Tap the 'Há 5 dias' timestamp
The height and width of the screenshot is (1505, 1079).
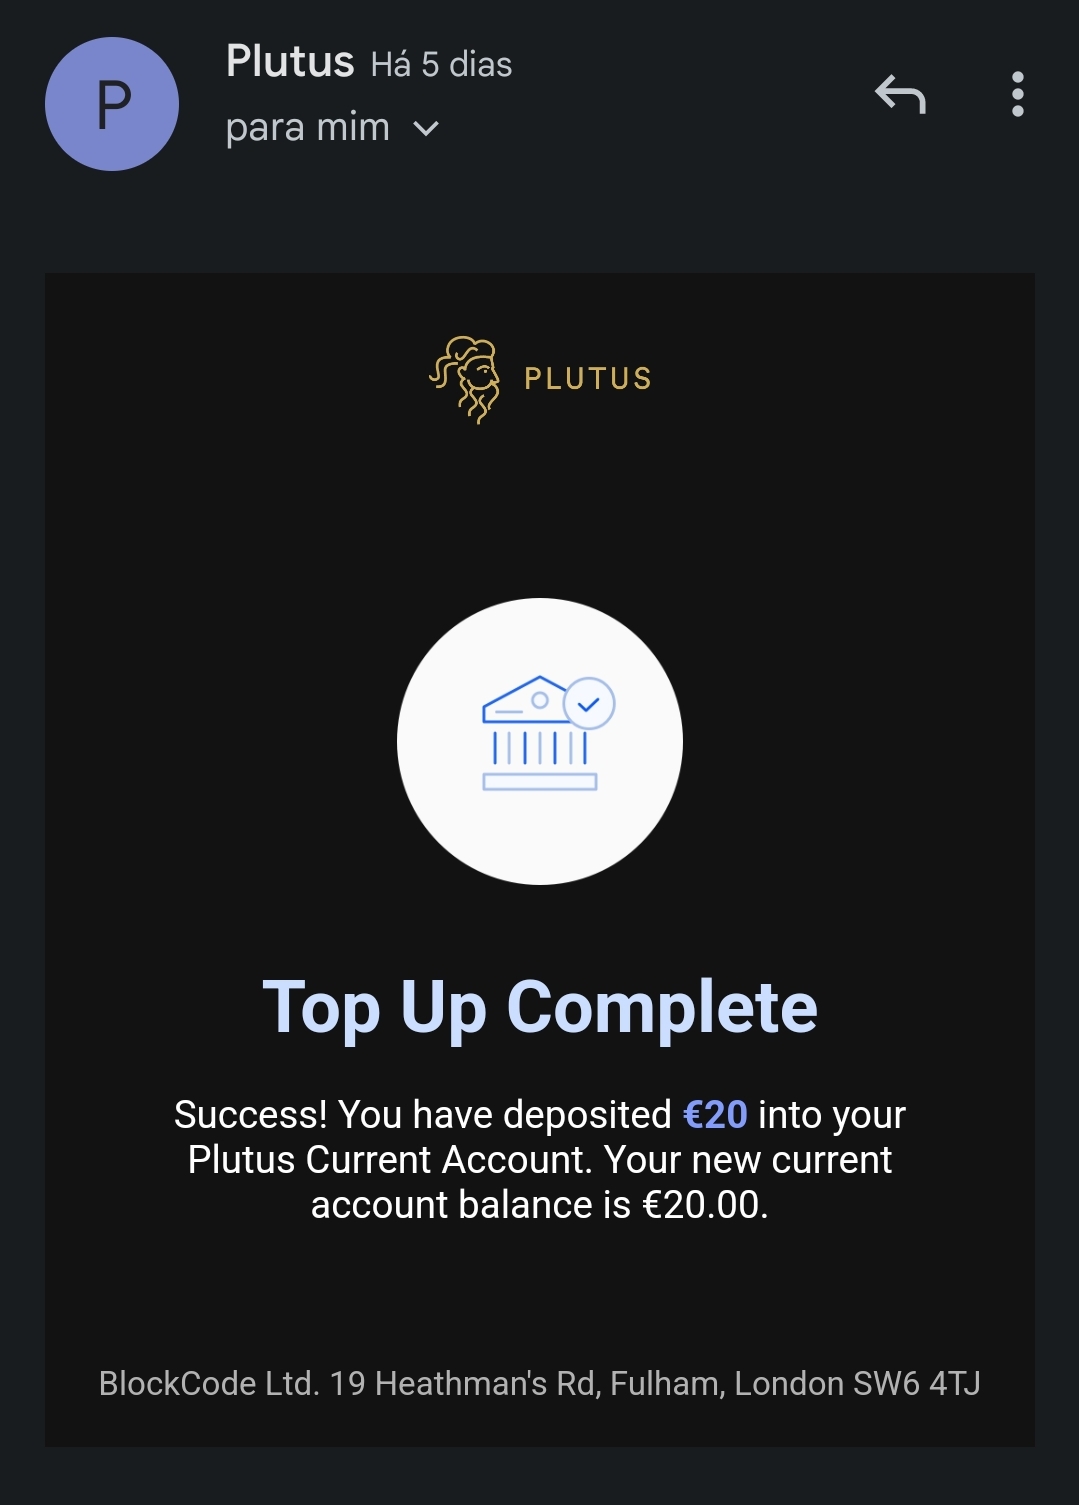coord(441,65)
